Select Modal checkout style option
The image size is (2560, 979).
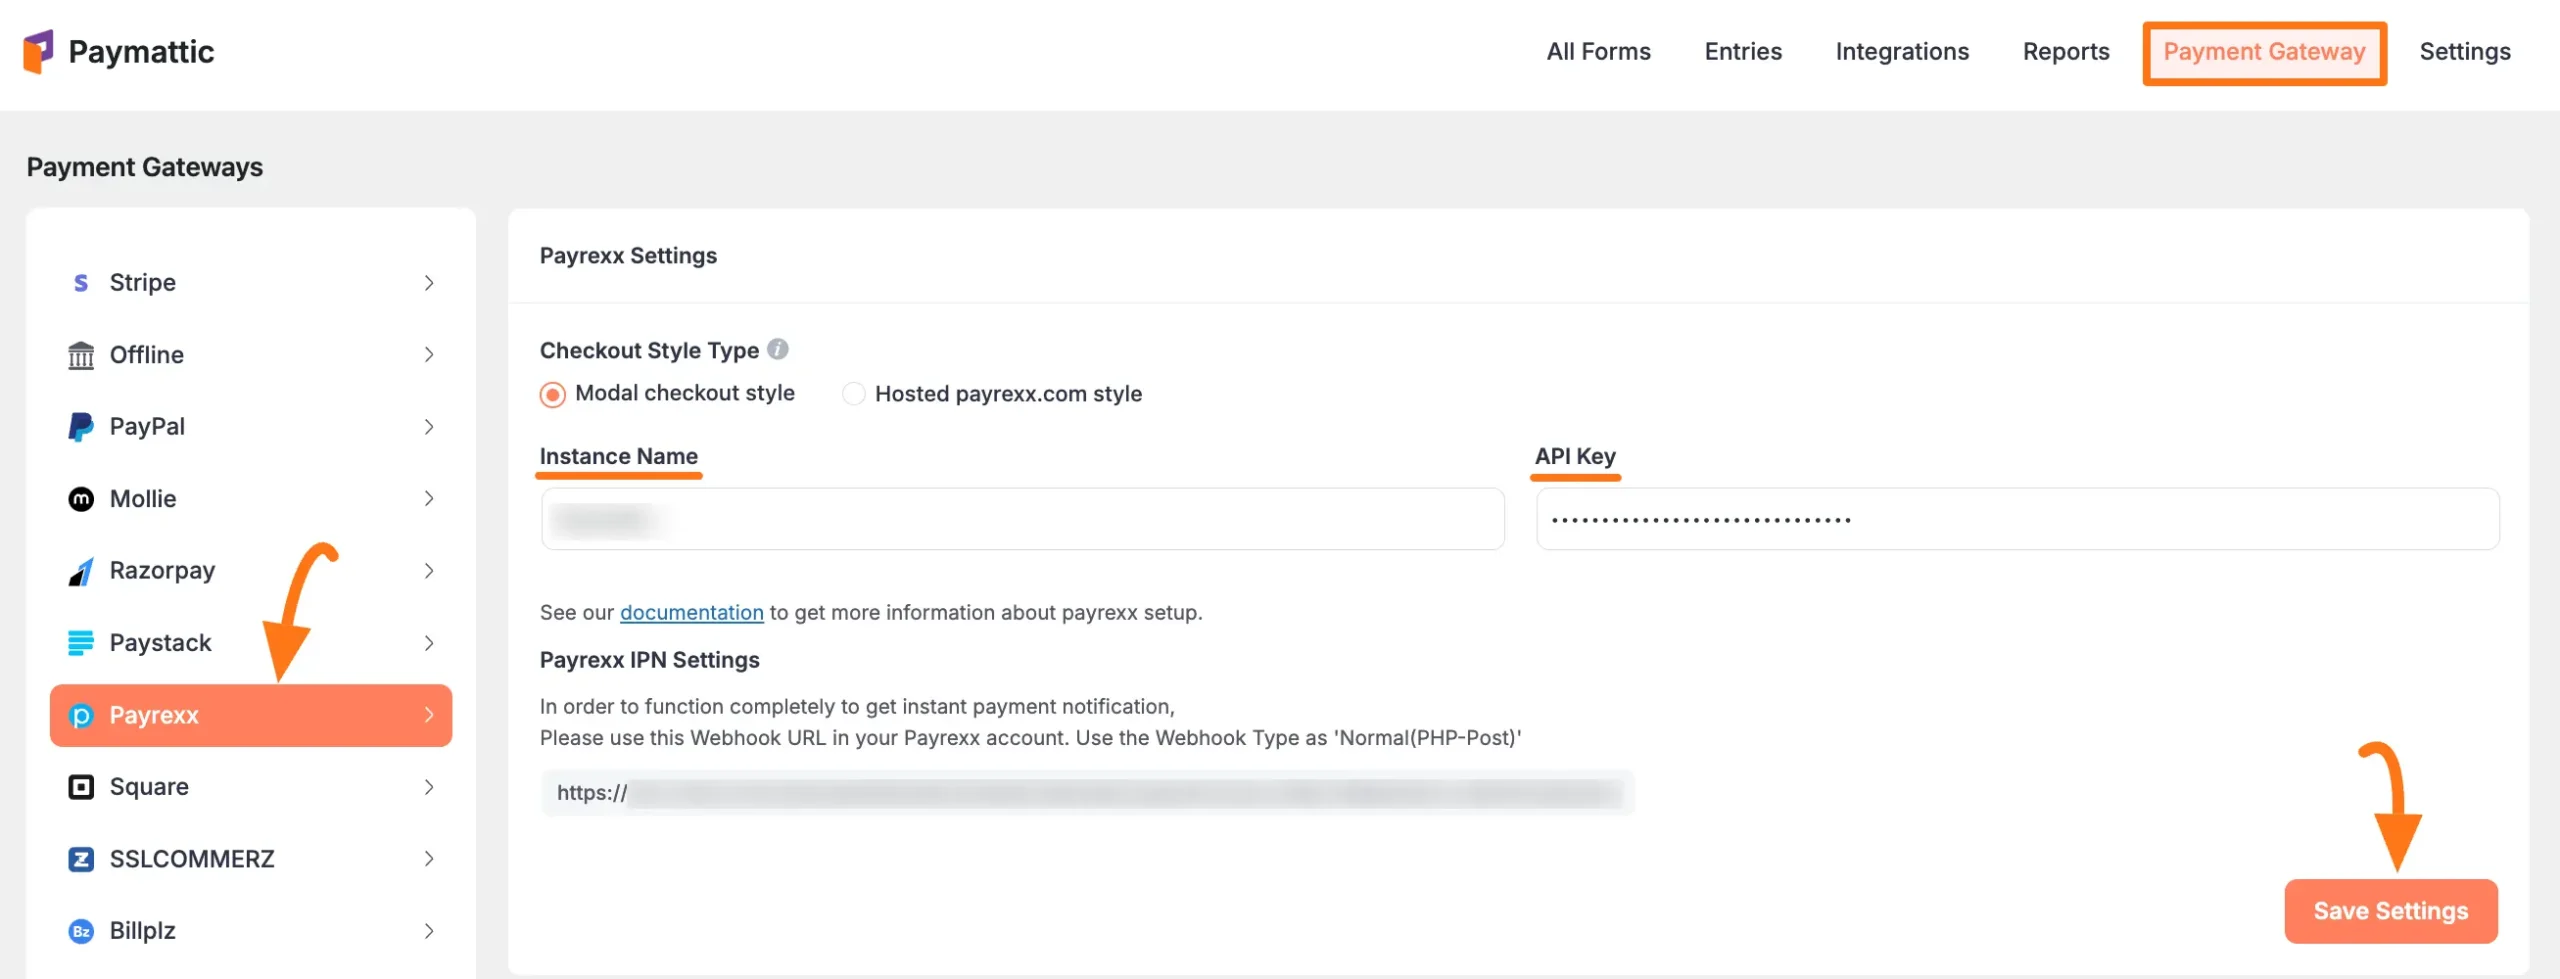coord(552,394)
